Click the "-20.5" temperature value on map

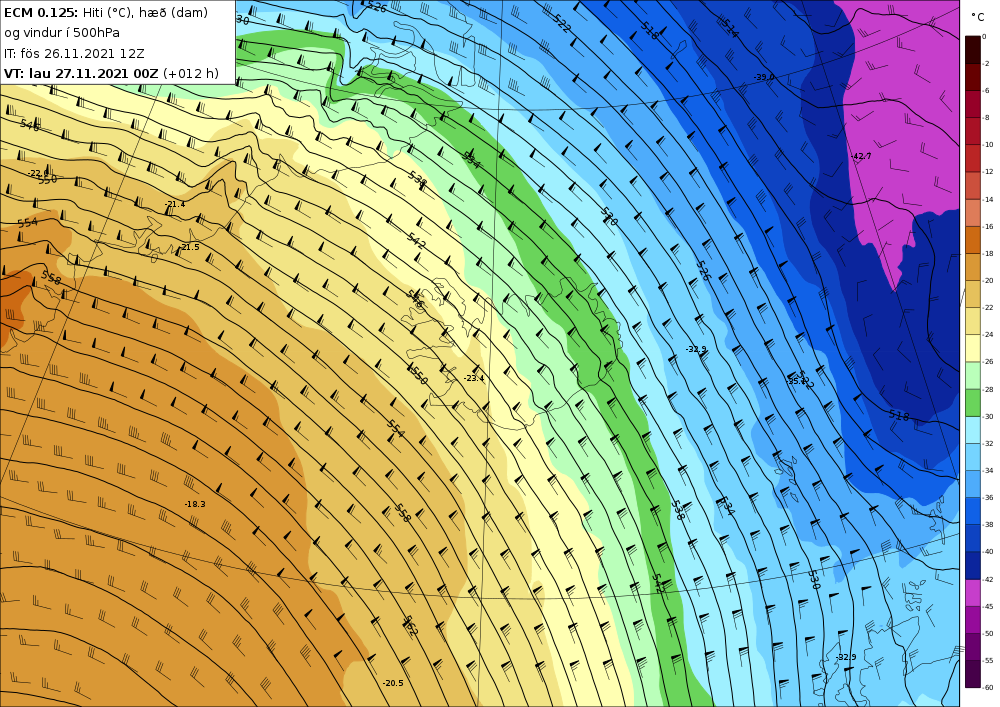tap(393, 683)
